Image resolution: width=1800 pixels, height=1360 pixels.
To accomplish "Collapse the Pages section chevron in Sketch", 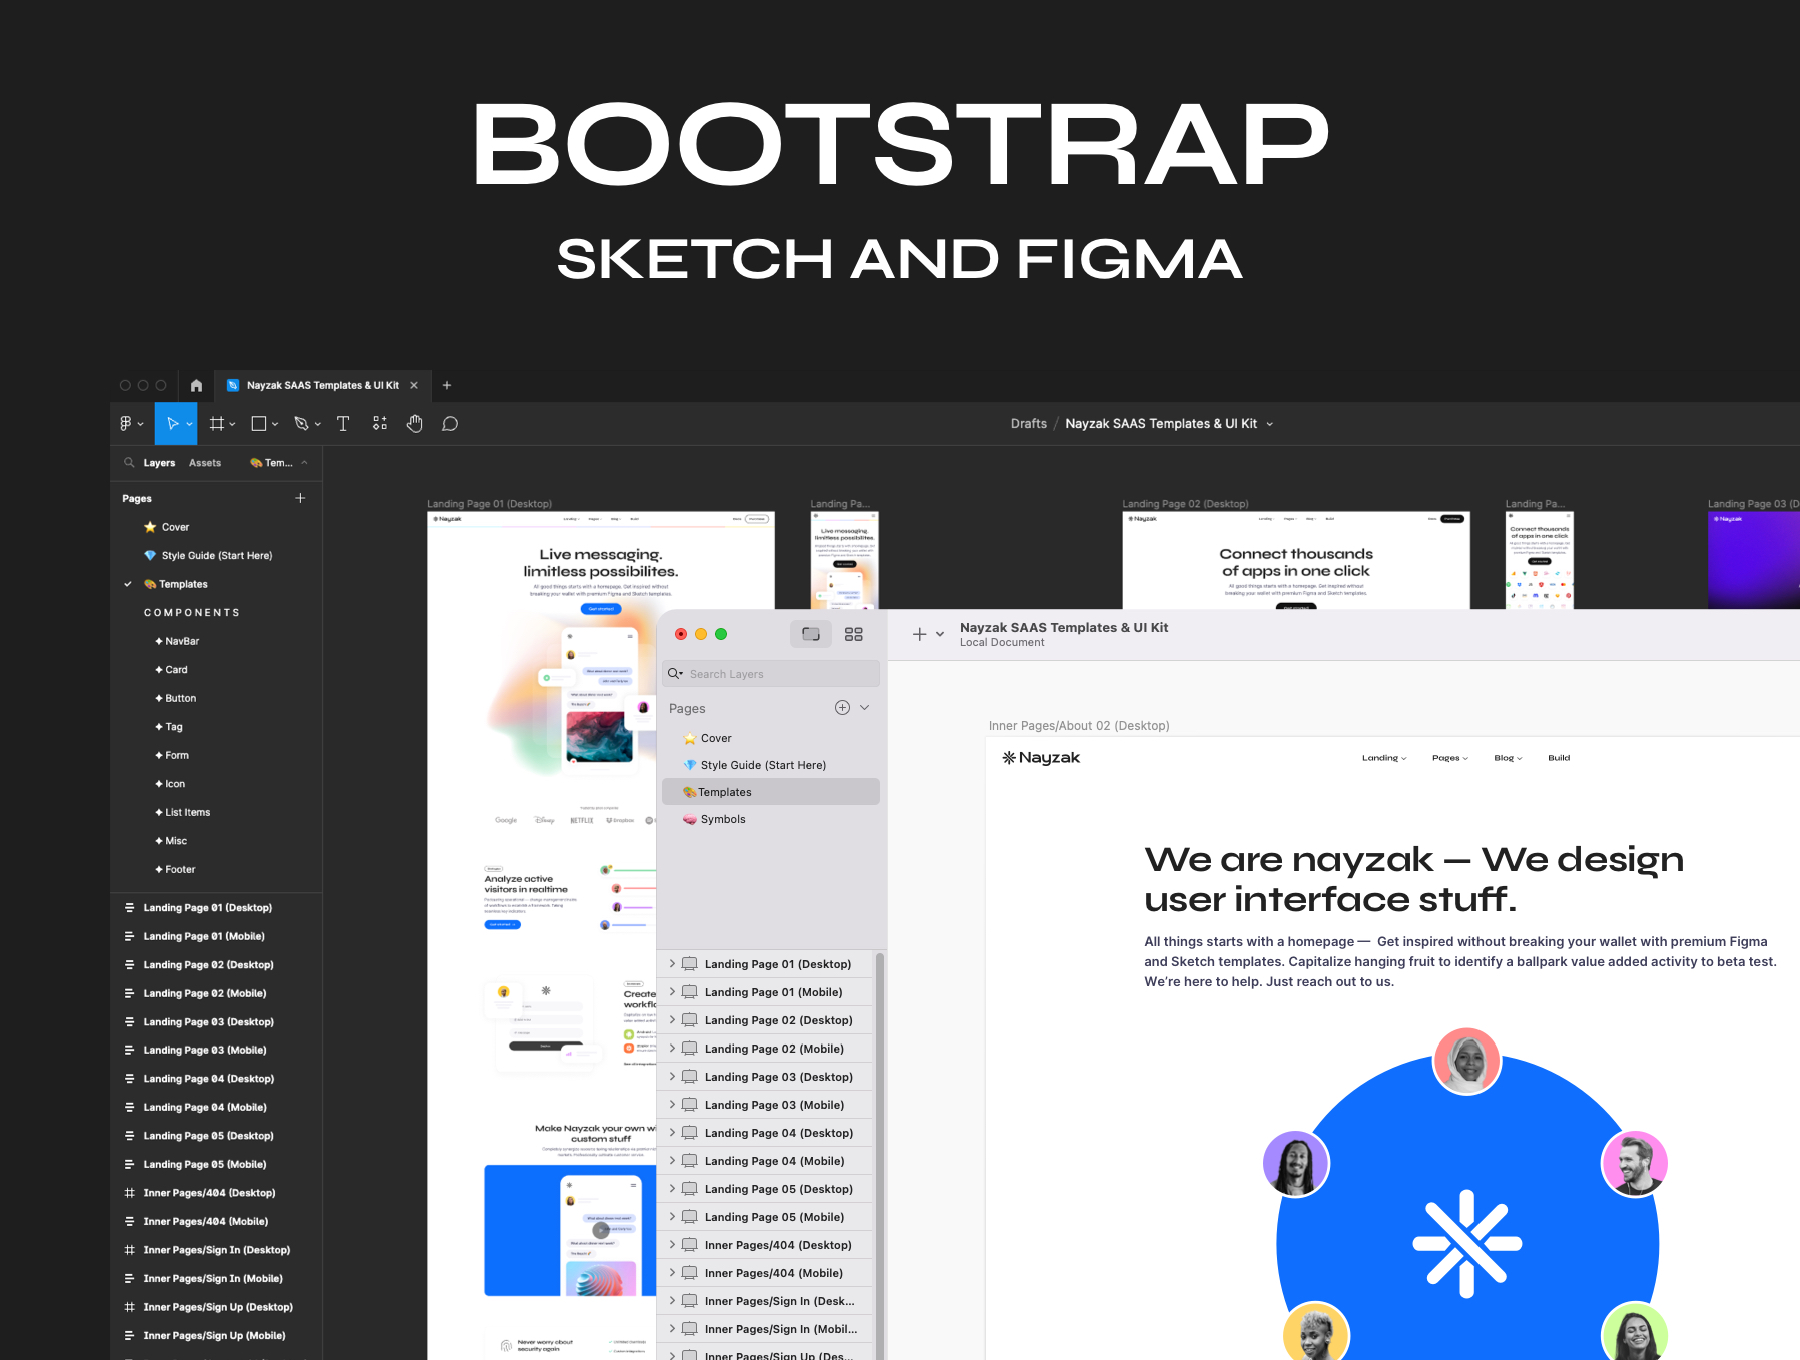I will tap(865, 708).
